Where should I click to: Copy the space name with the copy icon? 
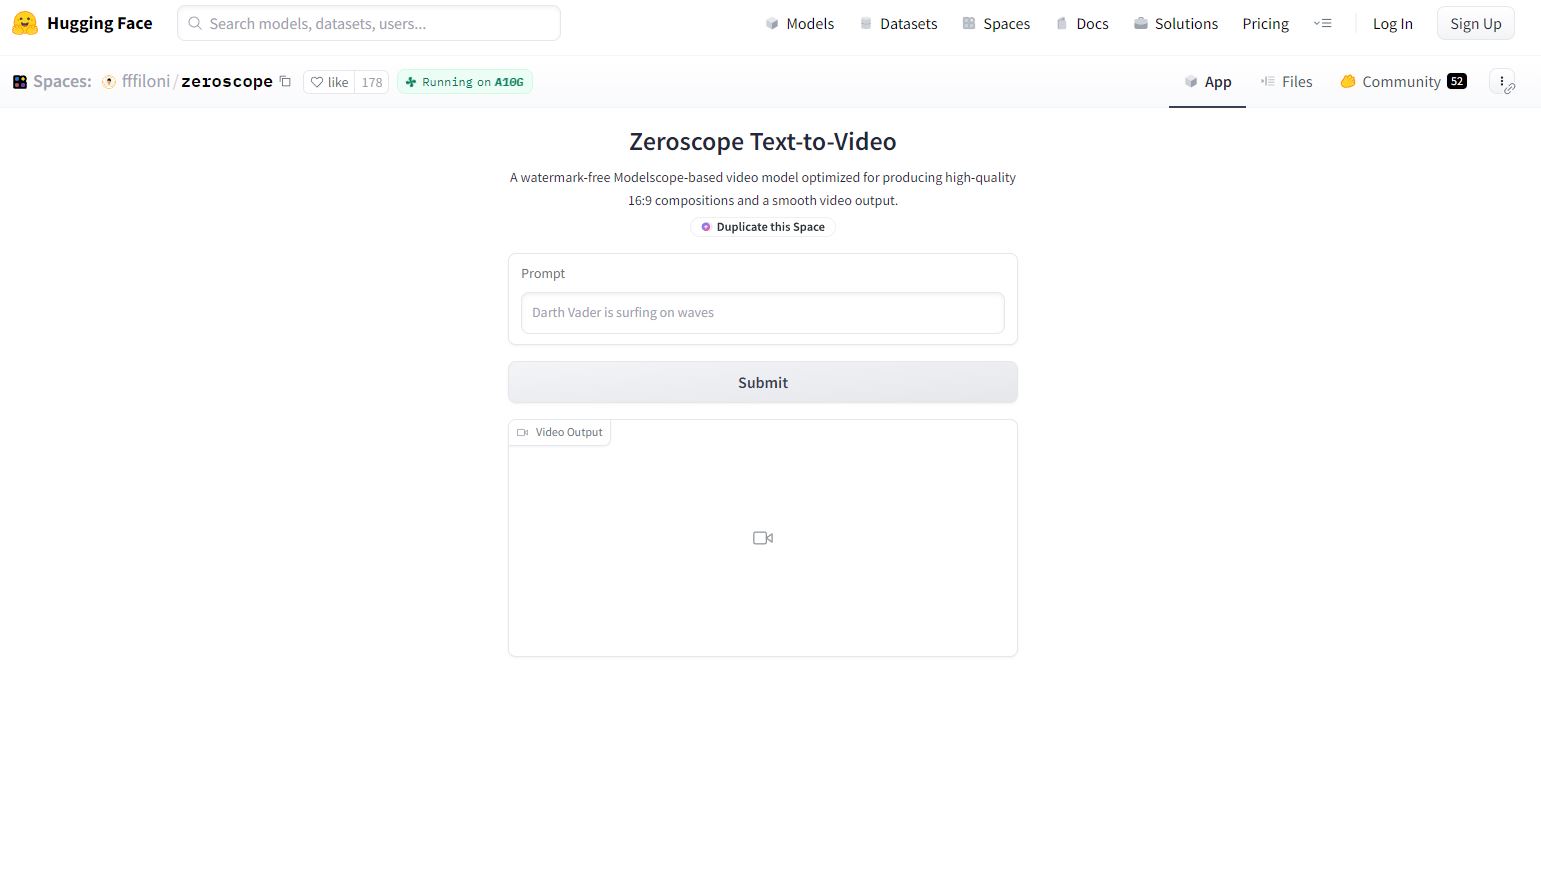click(285, 81)
